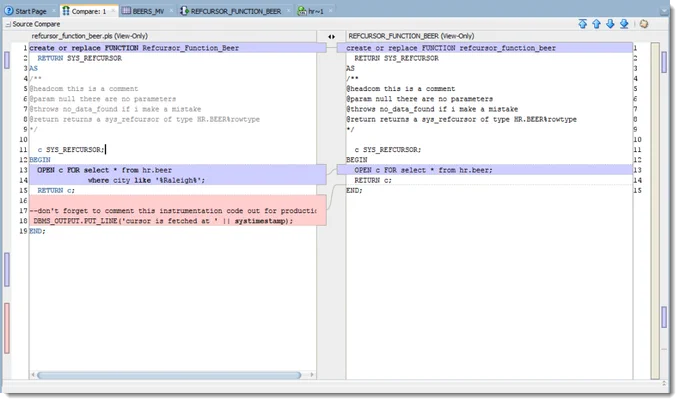680x403 pixels.
Task: Click the compare options icon beside arrows
Action: (x=644, y=24)
